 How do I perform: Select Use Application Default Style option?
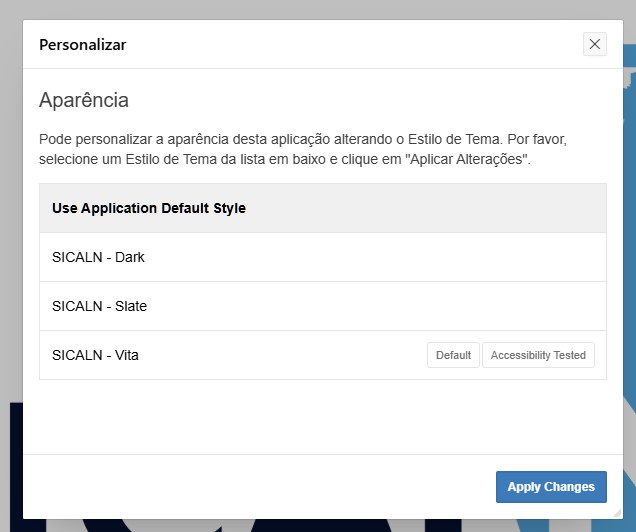[149, 208]
